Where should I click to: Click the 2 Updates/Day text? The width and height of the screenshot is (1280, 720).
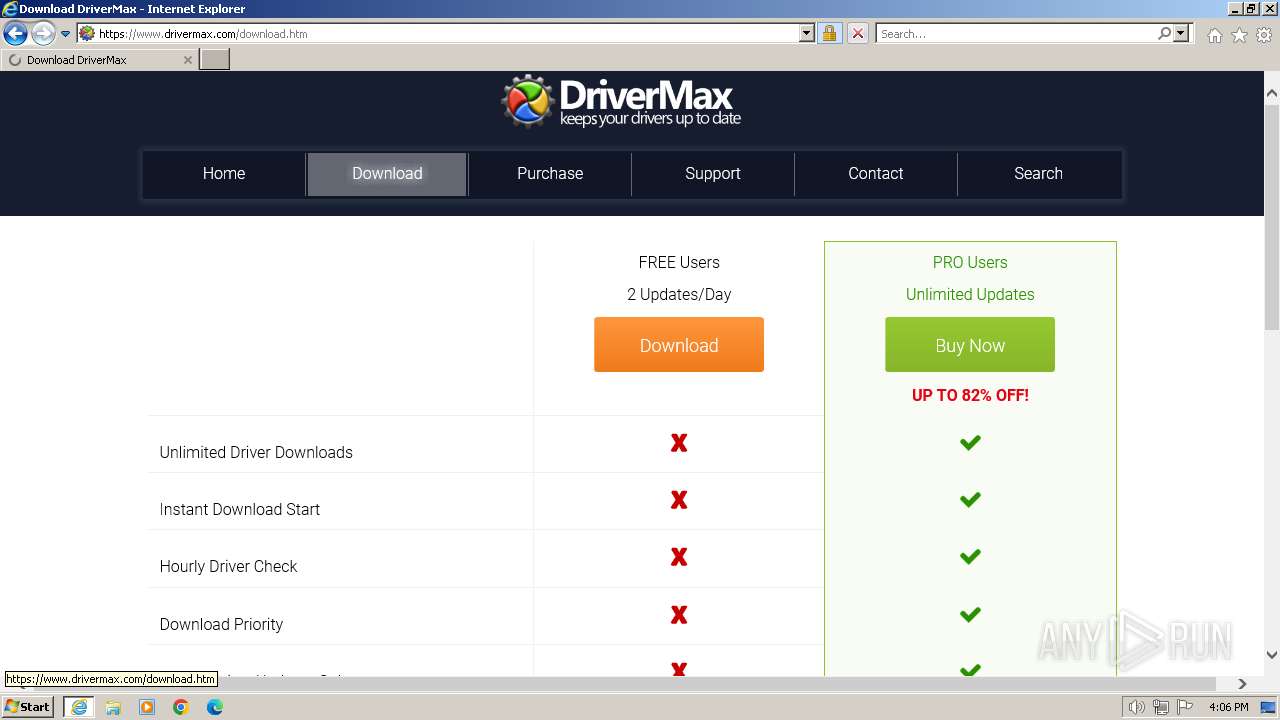pos(679,294)
